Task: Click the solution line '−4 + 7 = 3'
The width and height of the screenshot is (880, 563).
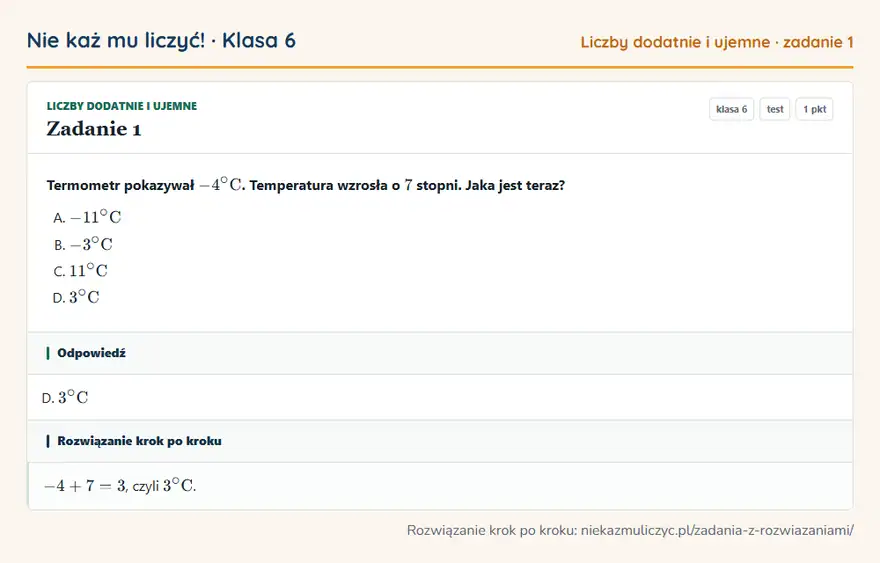Action: (x=85, y=486)
